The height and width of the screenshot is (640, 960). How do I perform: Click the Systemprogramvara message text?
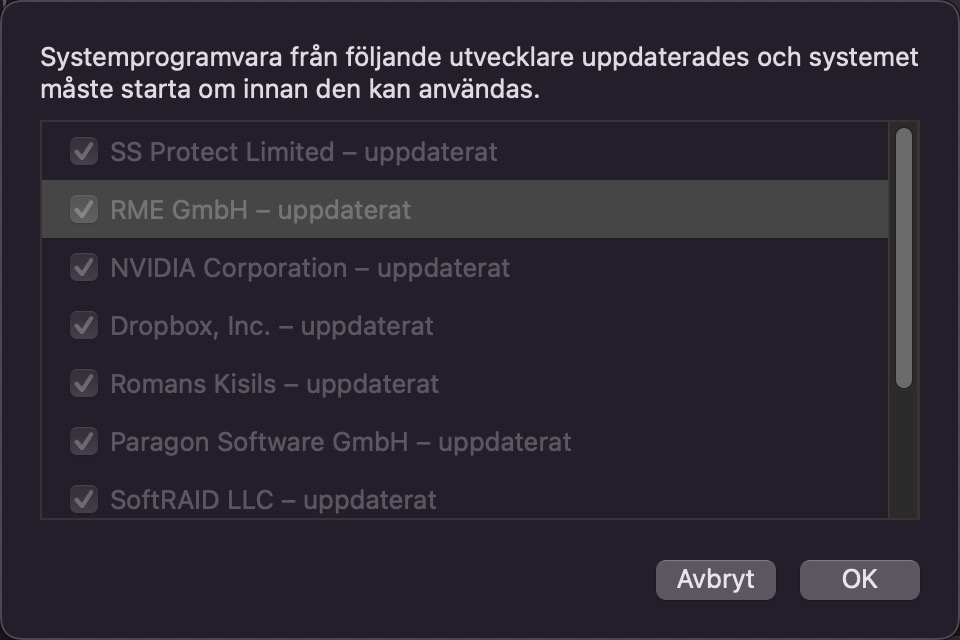tap(478, 73)
